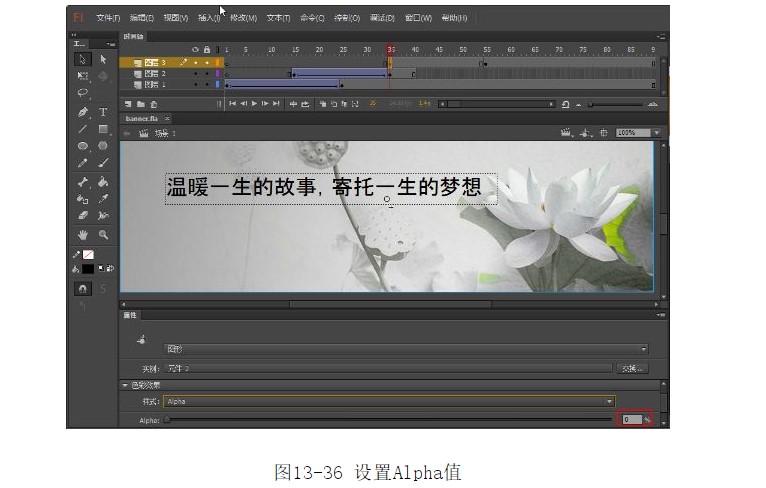Screen dimensions: 766x488
Task: Activate the Zoom magnifier tool
Action: pyautogui.click(x=103, y=236)
